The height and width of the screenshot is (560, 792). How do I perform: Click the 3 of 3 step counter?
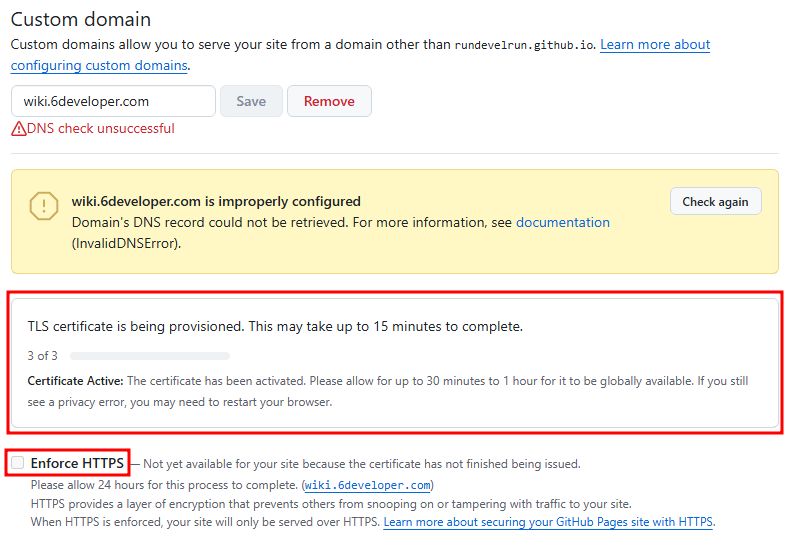click(x=42, y=356)
